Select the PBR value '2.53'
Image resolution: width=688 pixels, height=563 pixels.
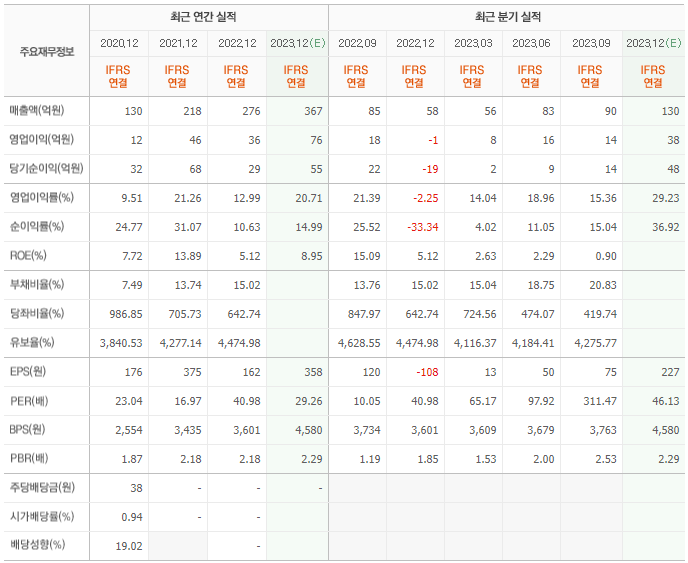point(606,459)
